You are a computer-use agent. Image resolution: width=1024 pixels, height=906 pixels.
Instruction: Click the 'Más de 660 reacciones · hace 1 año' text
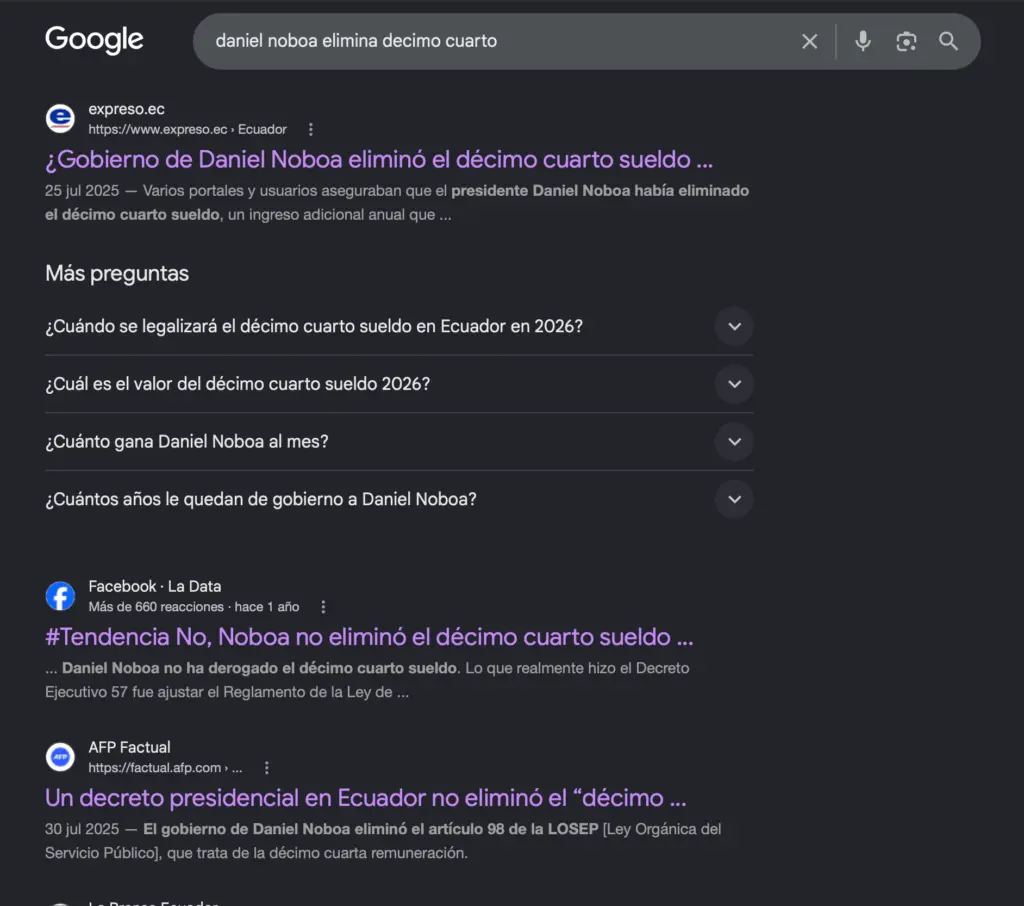pos(194,607)
